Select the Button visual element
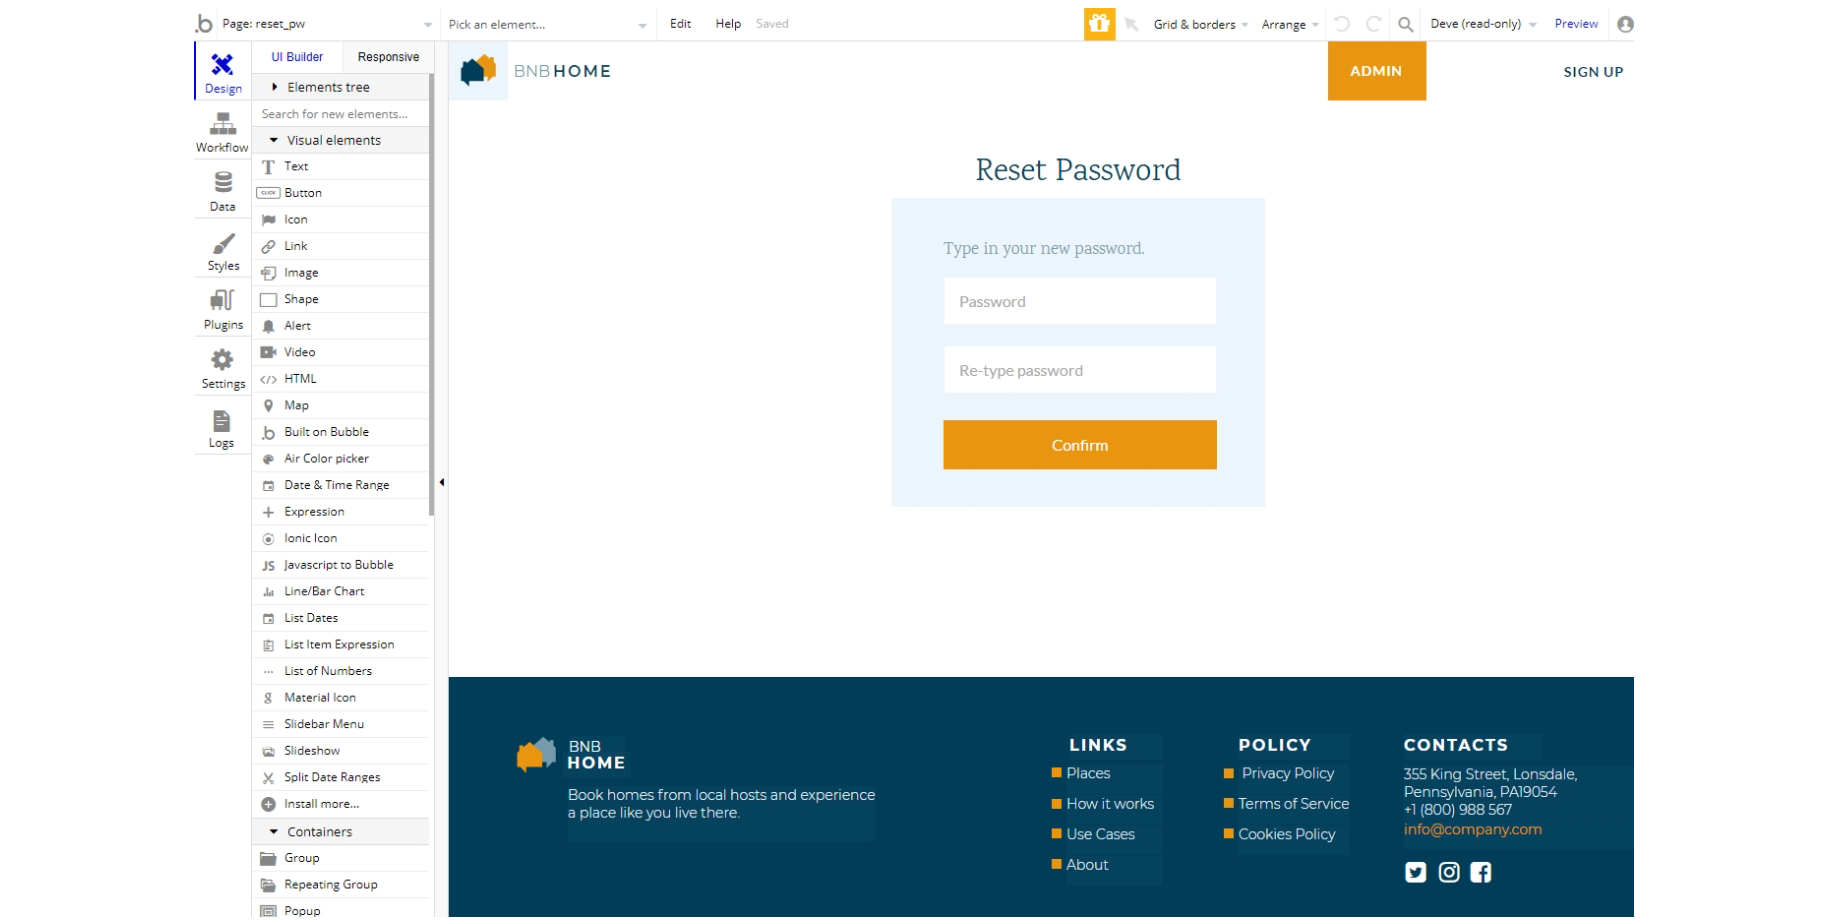This screenshot has height=924, width=1830. pos(342,193)
